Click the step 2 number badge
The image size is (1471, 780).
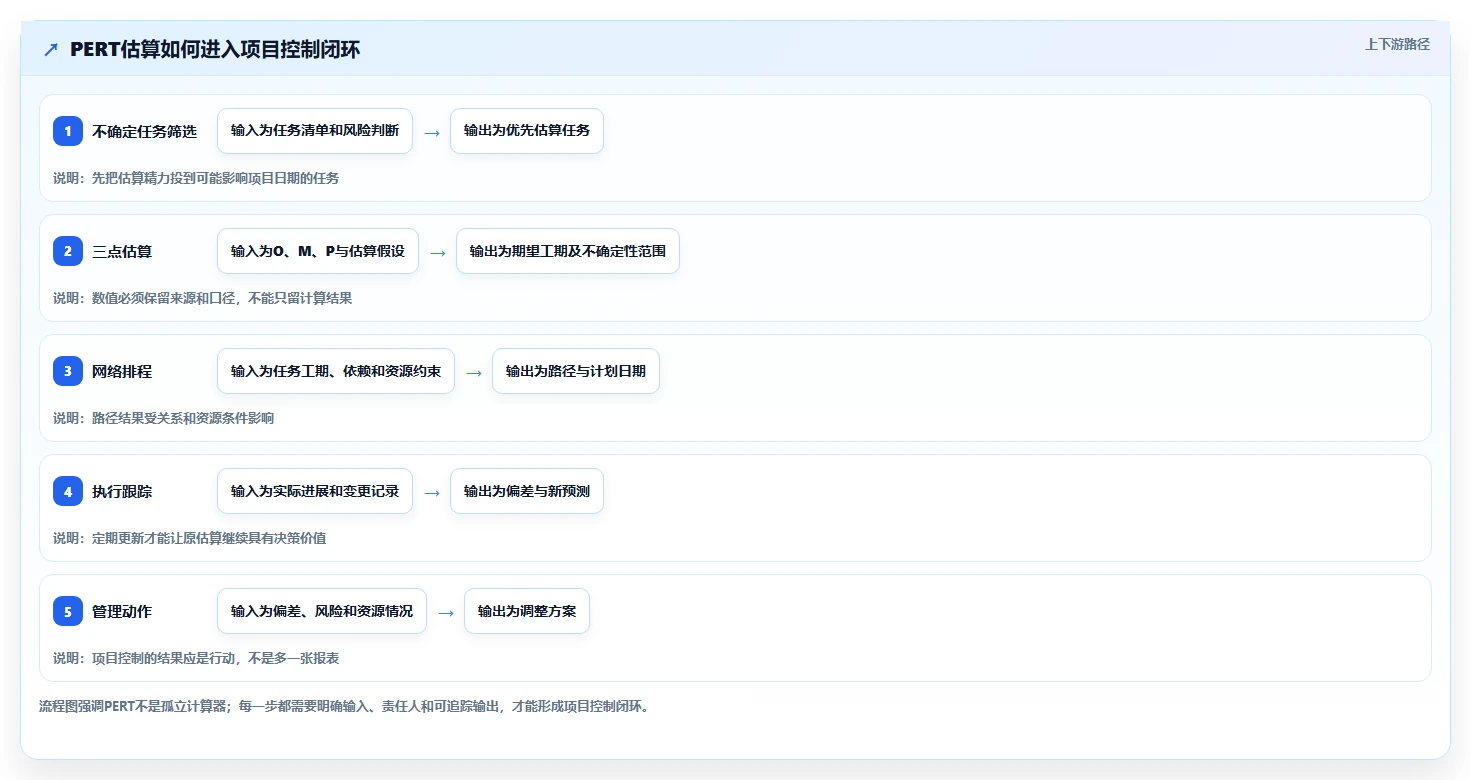coord(68,251)
